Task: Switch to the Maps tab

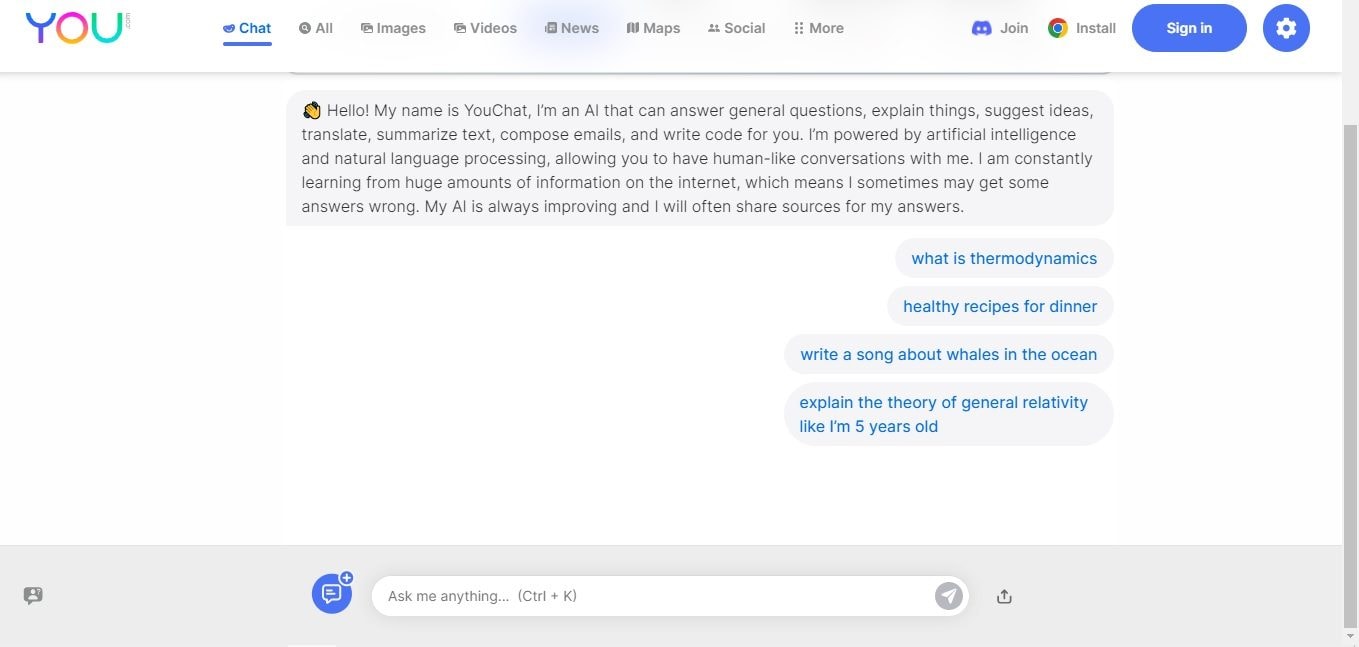Action: tap(653, 28)
